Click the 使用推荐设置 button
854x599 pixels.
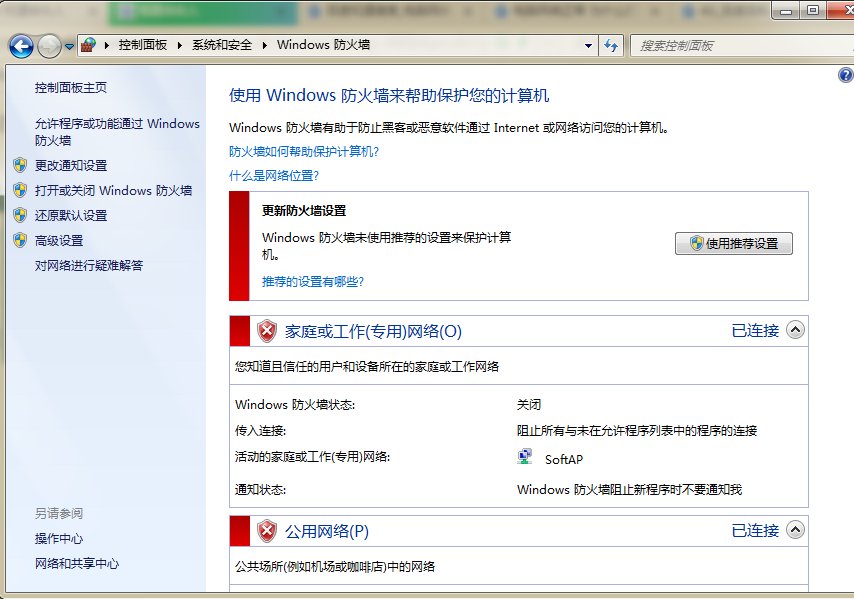pyautogui.click(x=734, y=243)
